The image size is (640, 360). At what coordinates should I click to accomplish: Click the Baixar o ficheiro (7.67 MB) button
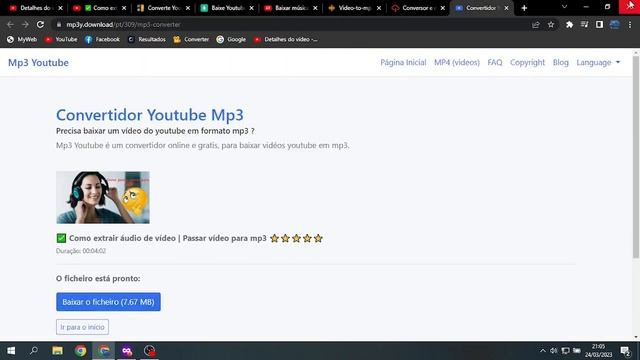click(x=108, y=302)
